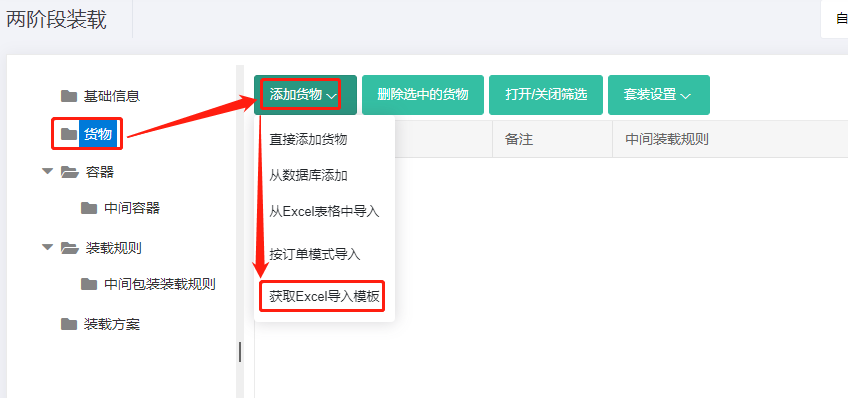Click the 打开/关闭筛选 button
Screen dimensions: 848x398
click(546, 95)
